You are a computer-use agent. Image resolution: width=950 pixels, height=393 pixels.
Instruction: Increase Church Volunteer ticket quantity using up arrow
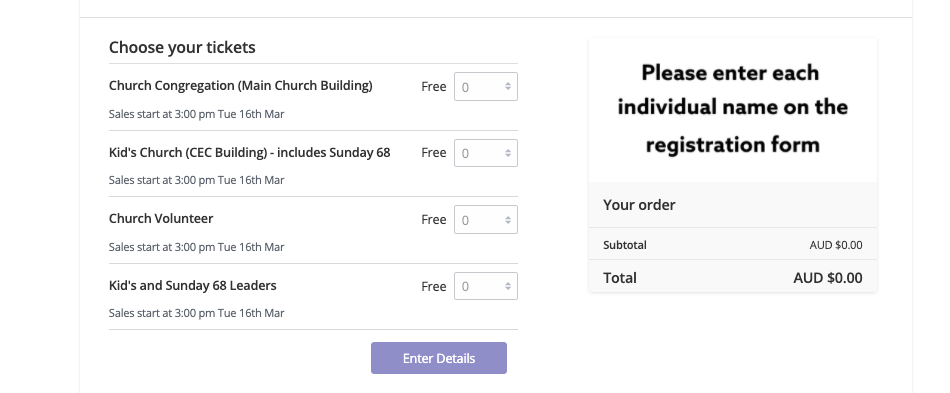click(508, 217)
